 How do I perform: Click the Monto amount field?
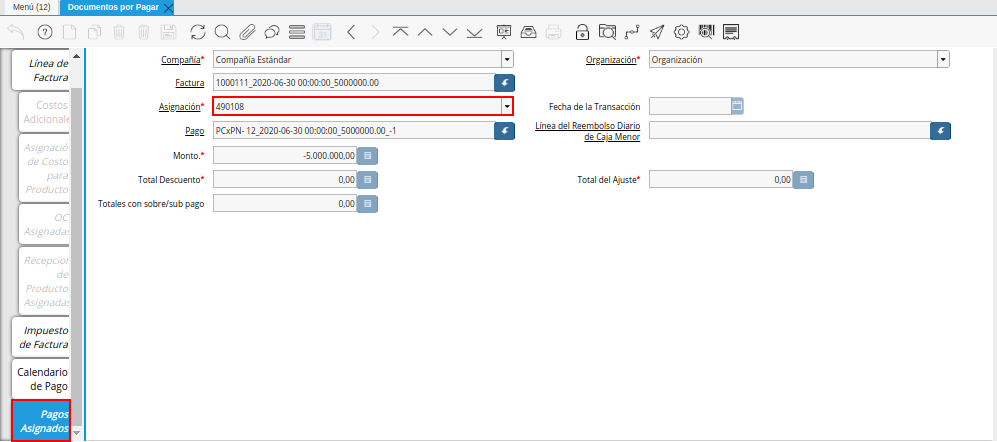285,155
